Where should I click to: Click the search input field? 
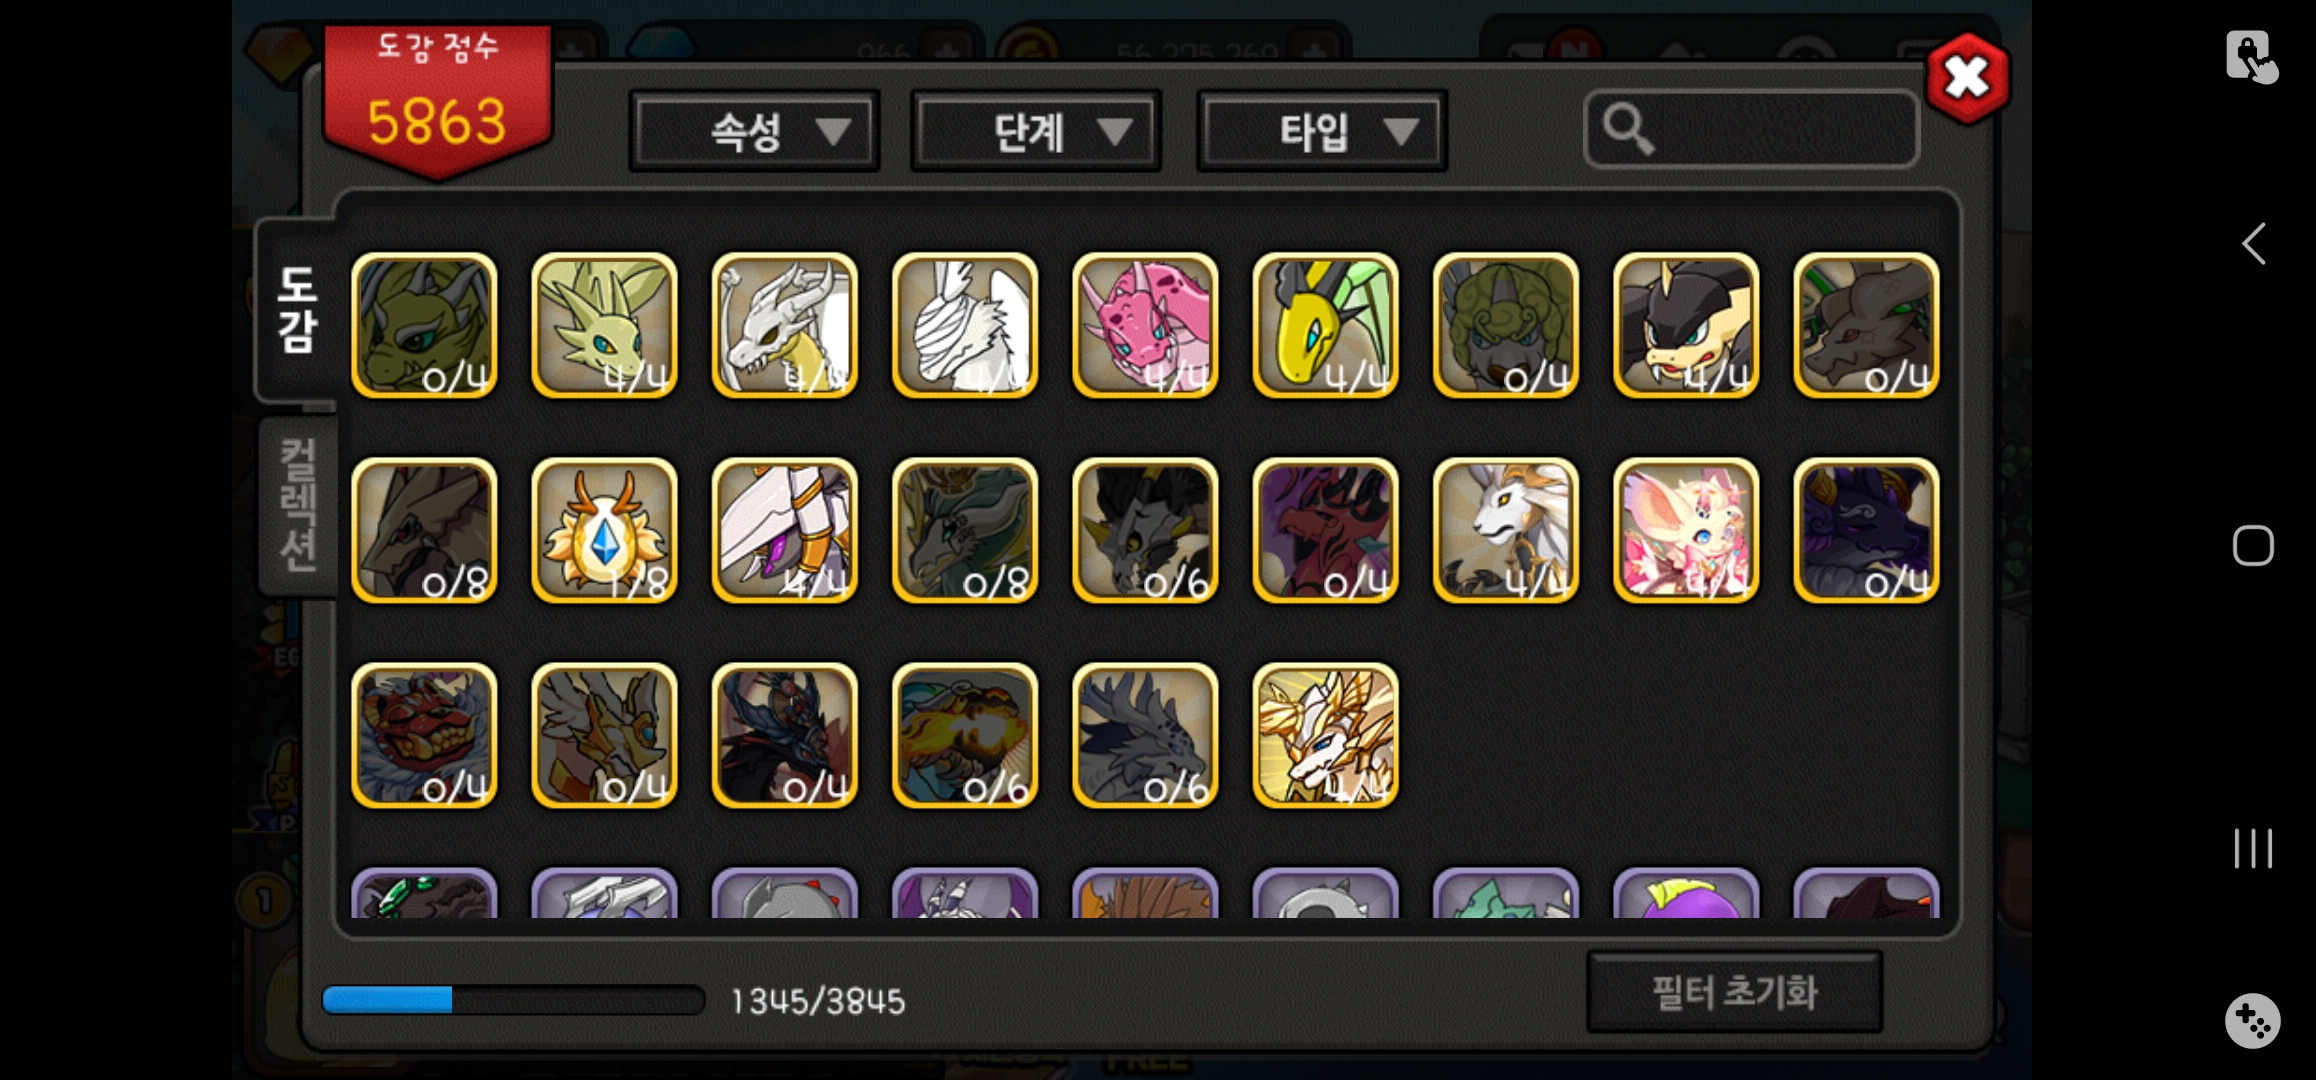1752,129
